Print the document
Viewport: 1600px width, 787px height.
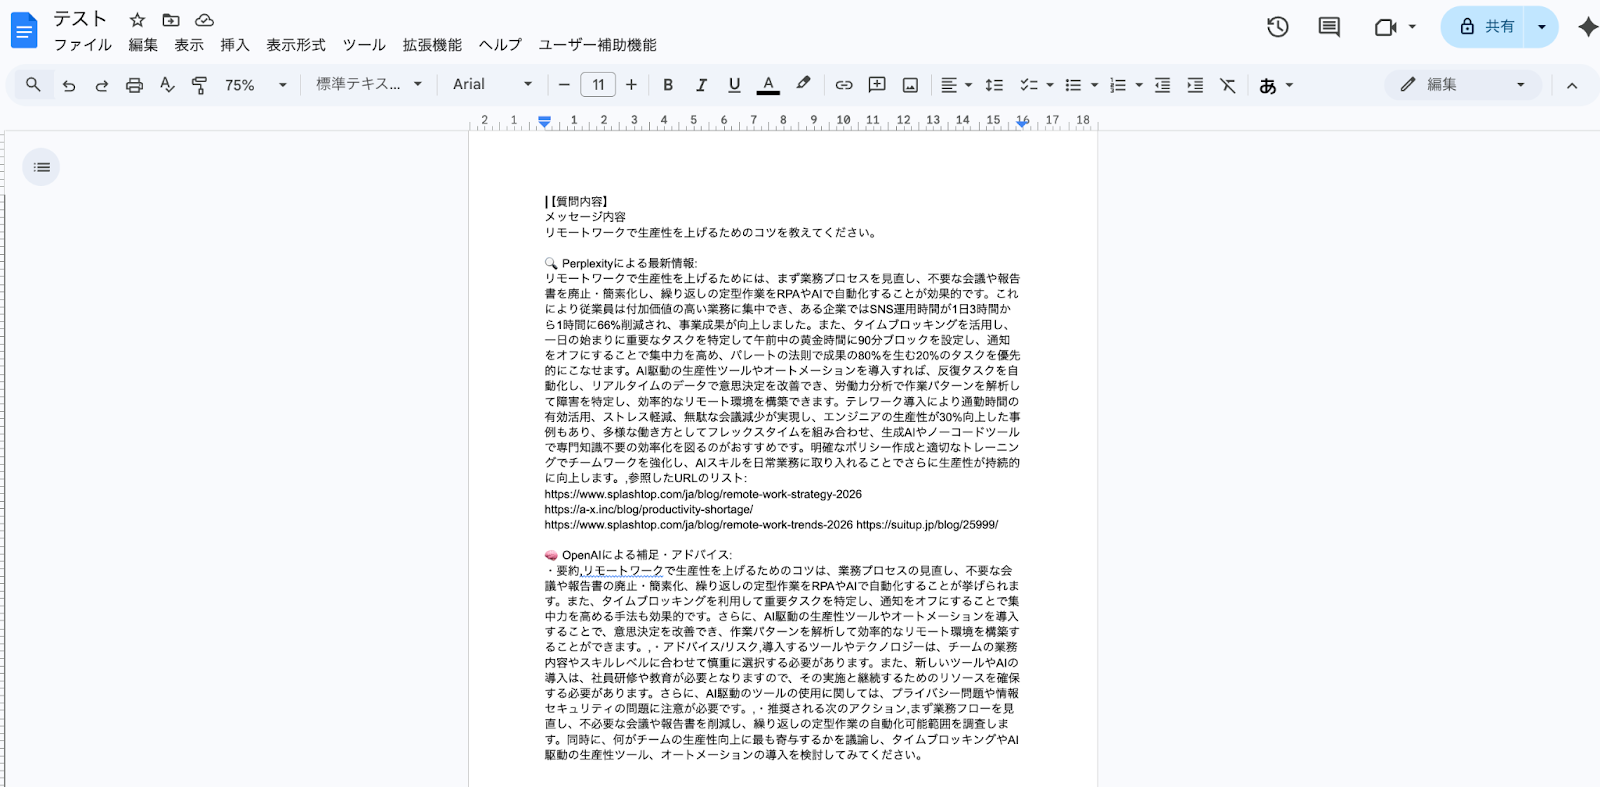(x=134, y=85)
